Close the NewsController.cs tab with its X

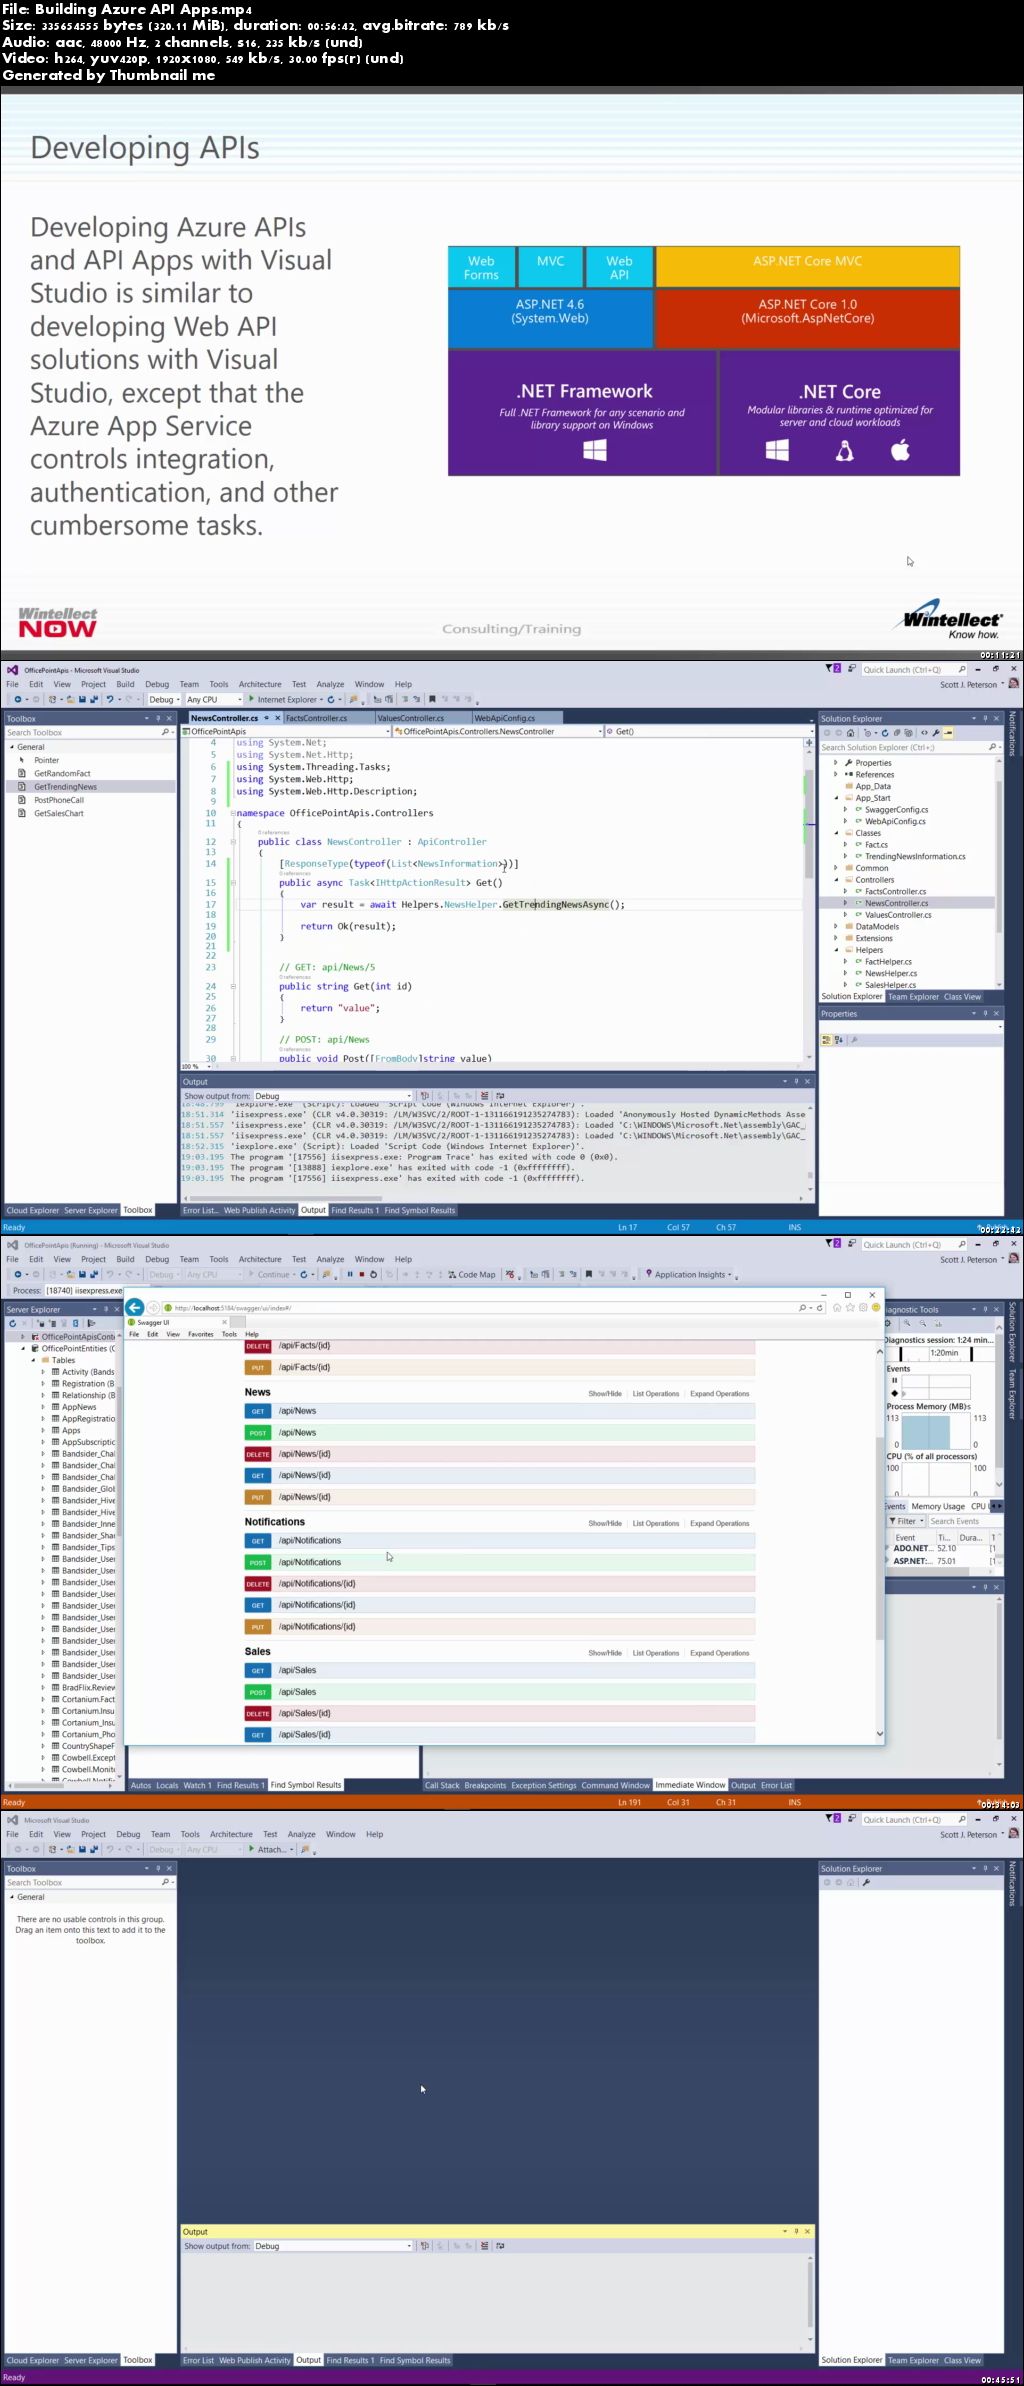point(278,718)
